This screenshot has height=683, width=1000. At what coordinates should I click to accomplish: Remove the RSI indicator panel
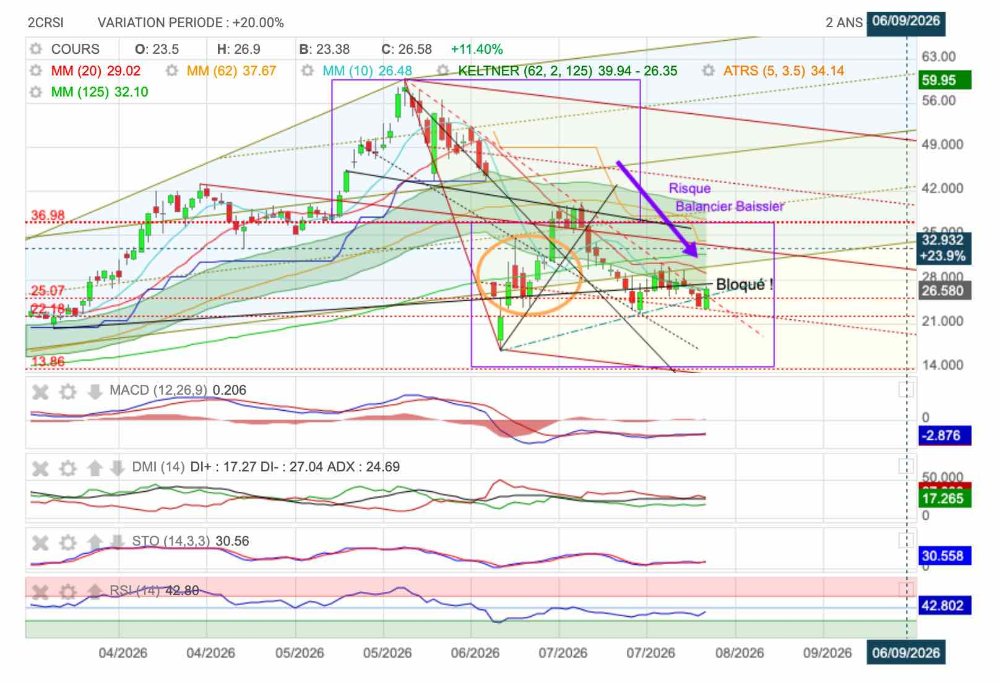click(40, 592)
